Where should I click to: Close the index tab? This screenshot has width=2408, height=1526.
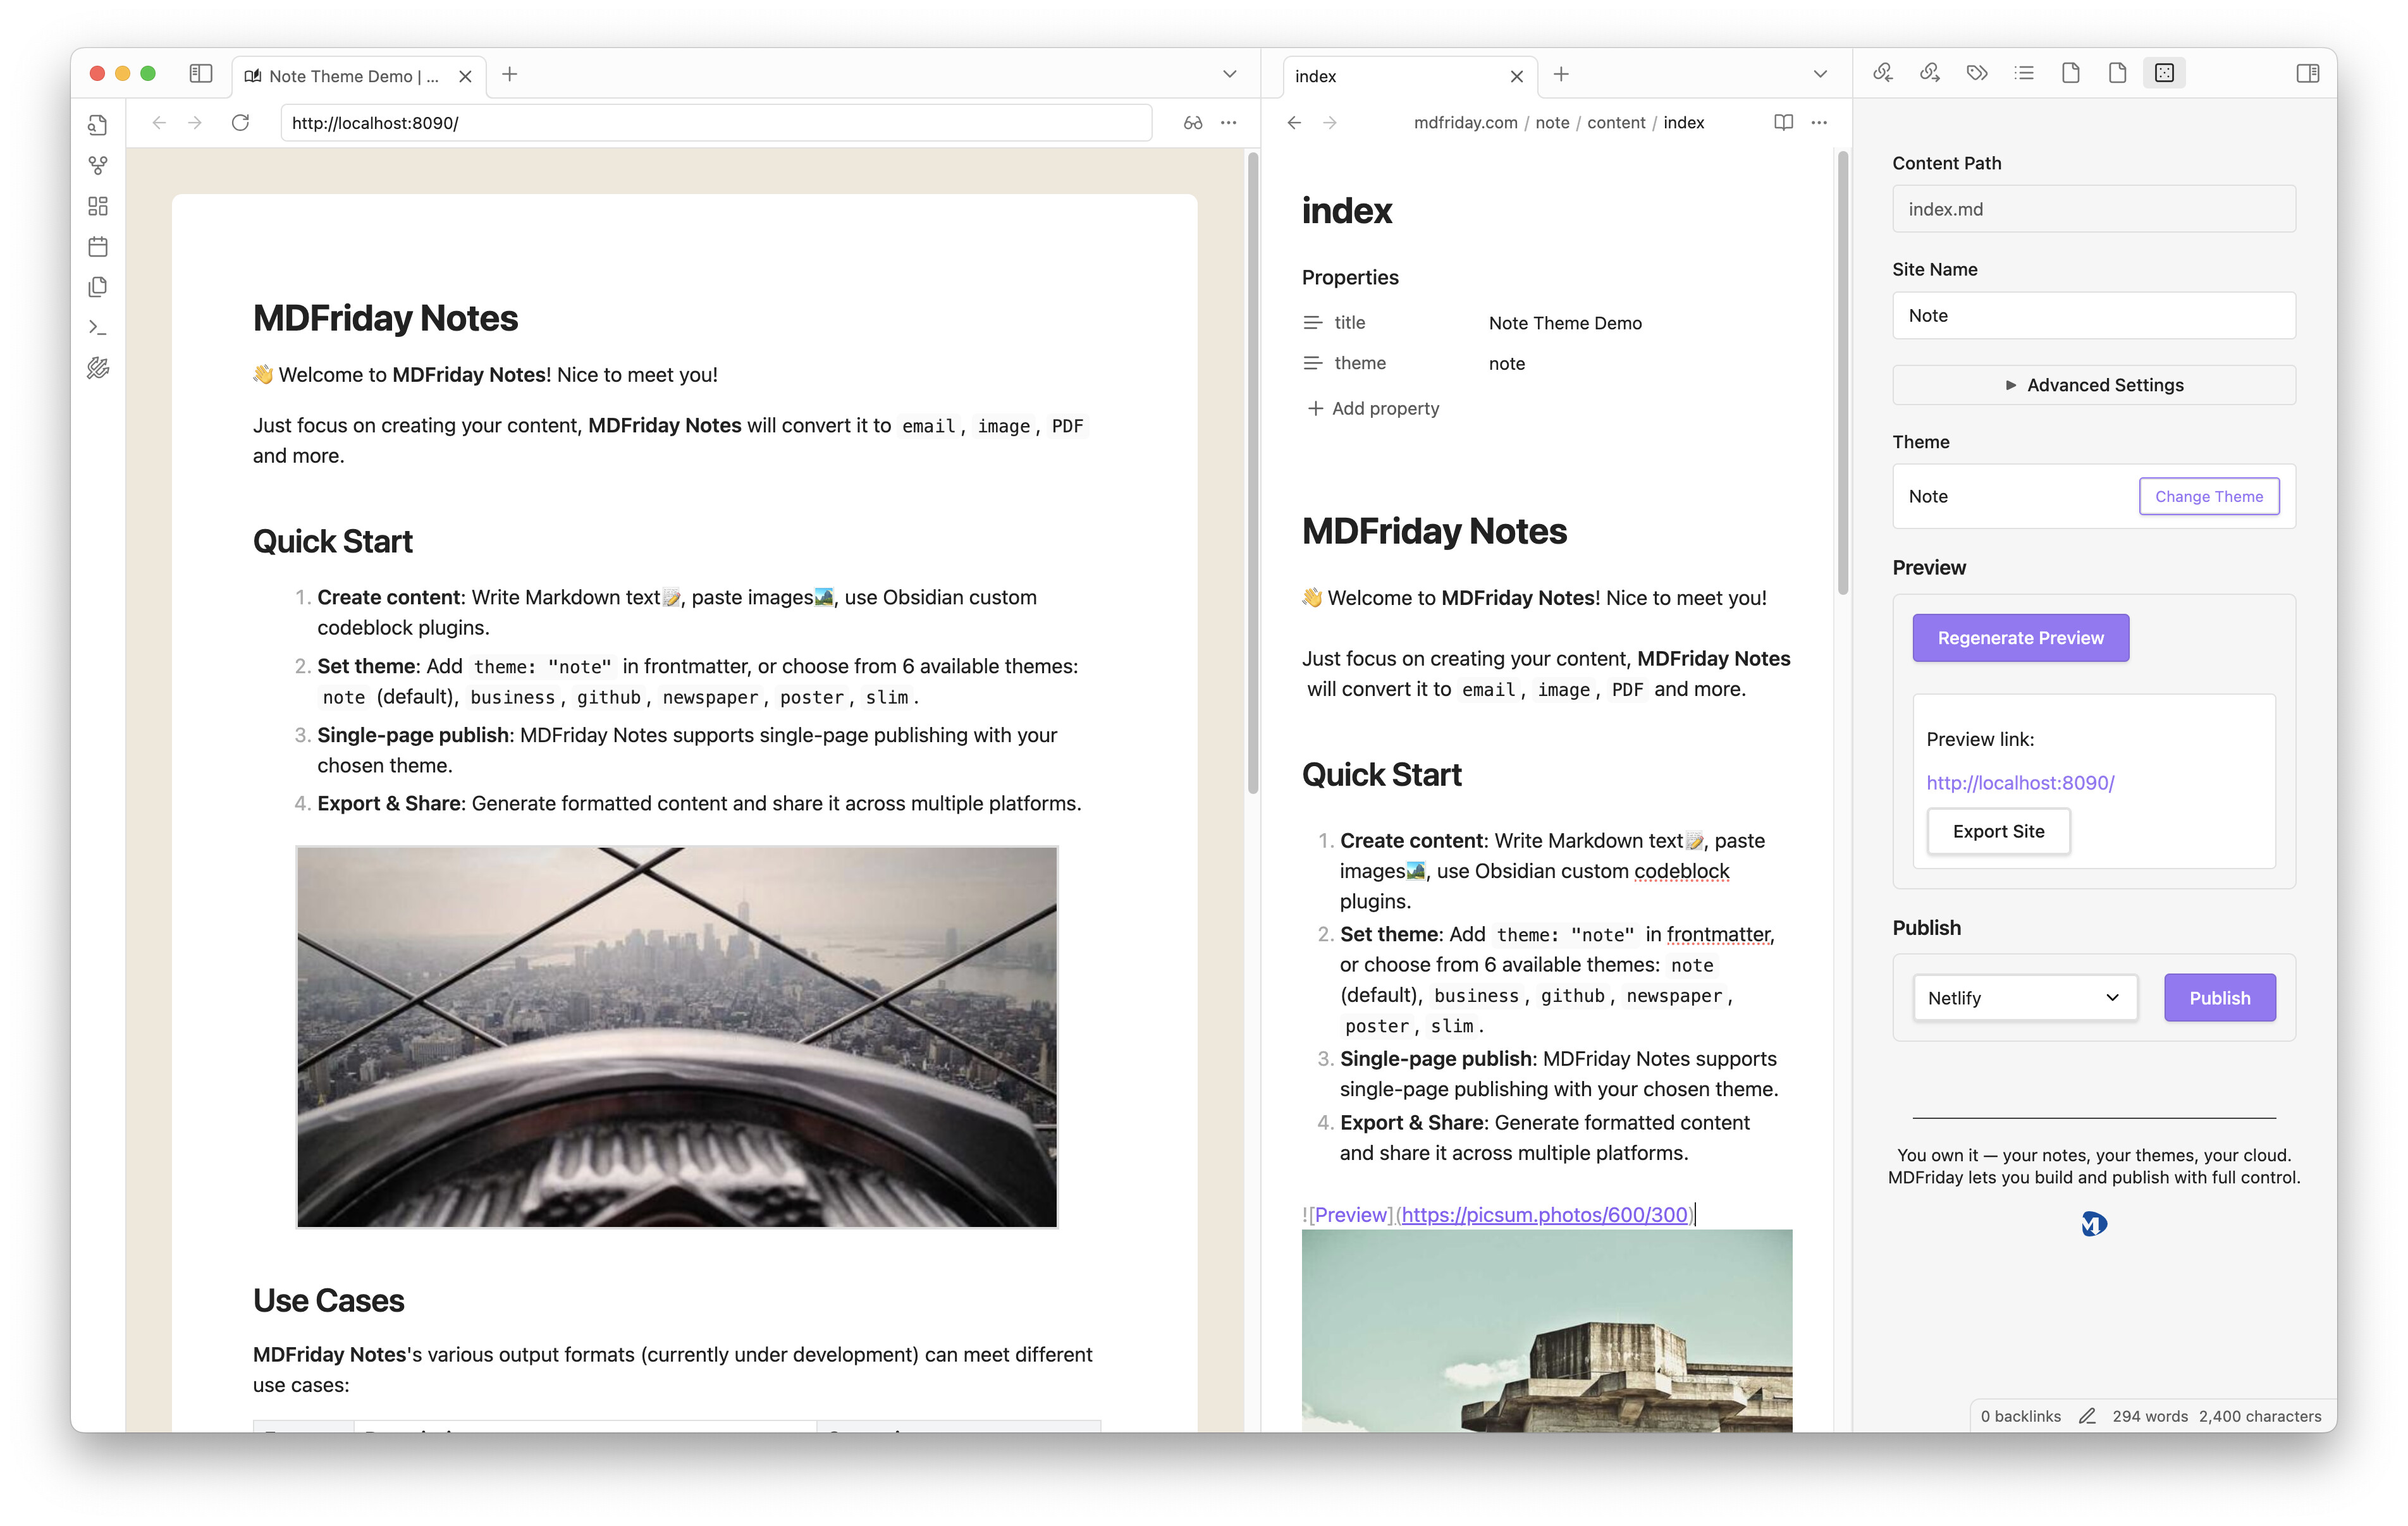click(1517, 76)
